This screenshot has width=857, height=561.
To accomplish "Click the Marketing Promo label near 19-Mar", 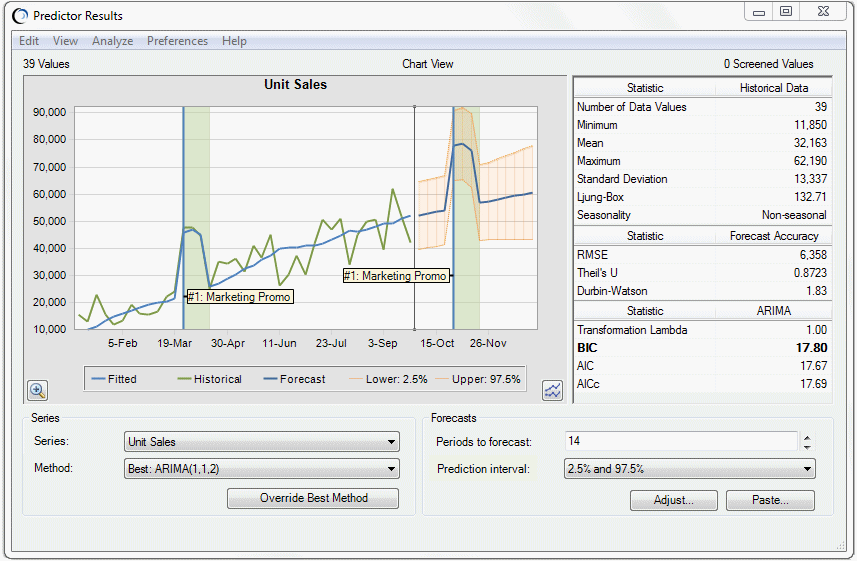I will (x=240, y=297).
